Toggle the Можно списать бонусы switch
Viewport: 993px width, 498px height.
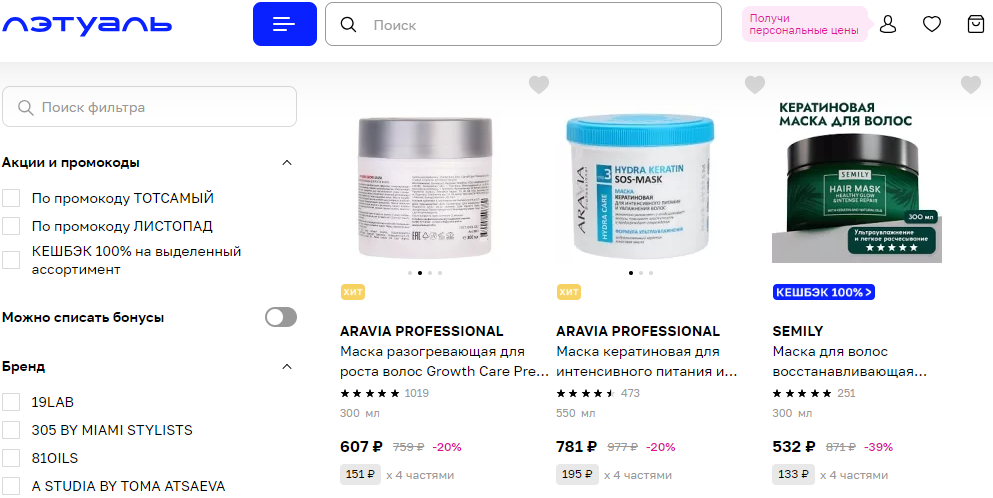coord(281,317)
